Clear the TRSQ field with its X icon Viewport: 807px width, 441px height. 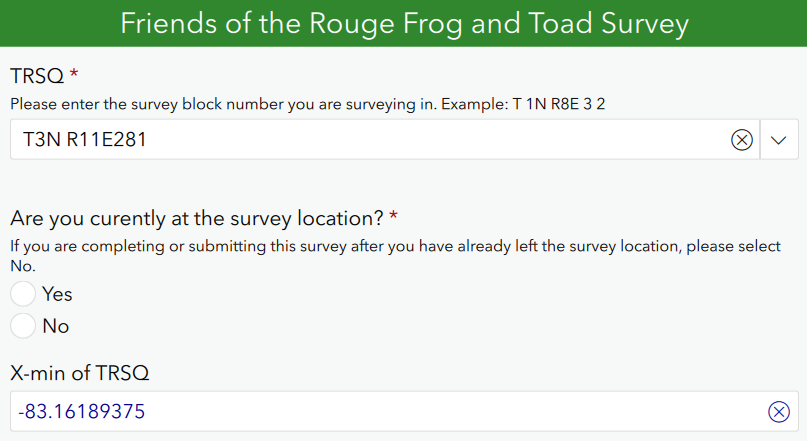point(741,140)
